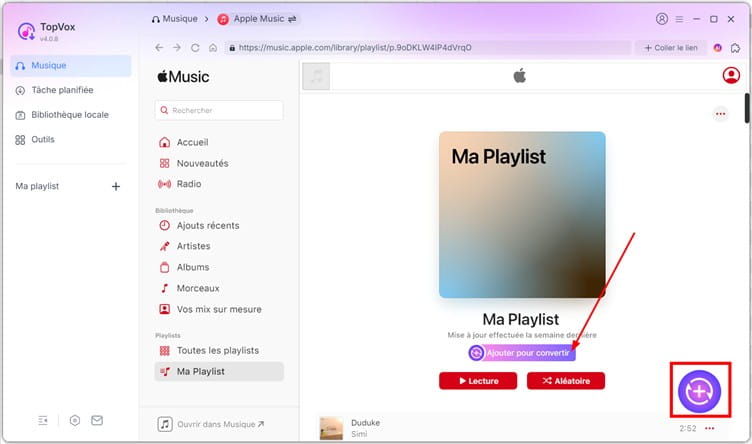
Task: Click the Apple Music logo
Action: 183,77
